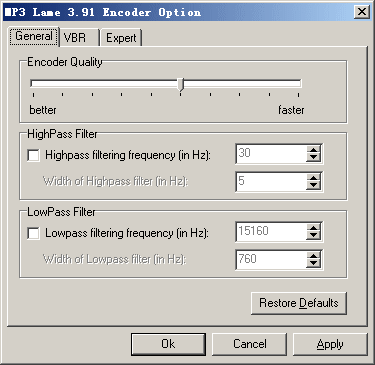This screenshot has height=365, width=375.
Task: Open the Expert tab
Action: pos(121,38)
